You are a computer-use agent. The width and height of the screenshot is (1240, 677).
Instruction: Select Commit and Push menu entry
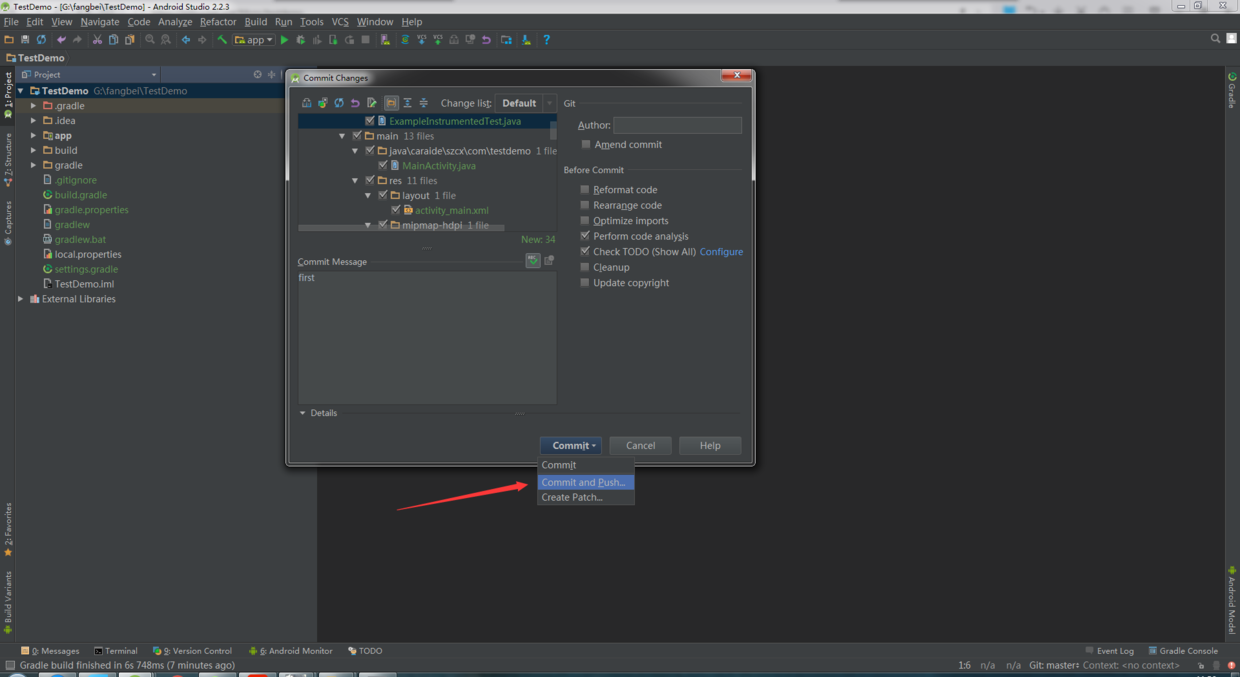click(585, 482)
